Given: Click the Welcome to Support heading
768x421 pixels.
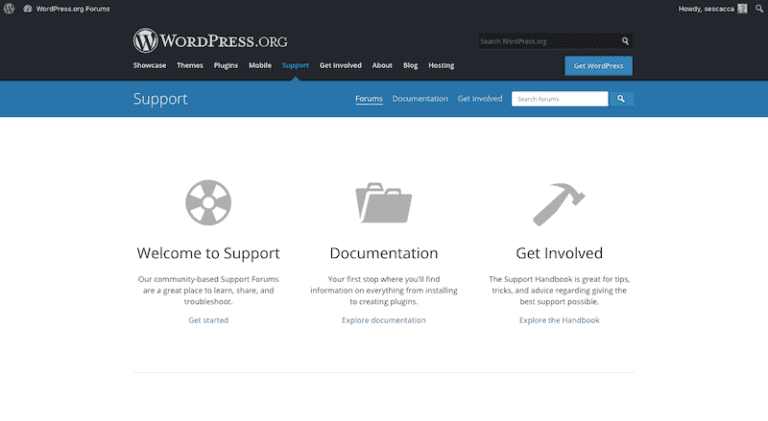Looking at the screenshot, I should (208, 253).
